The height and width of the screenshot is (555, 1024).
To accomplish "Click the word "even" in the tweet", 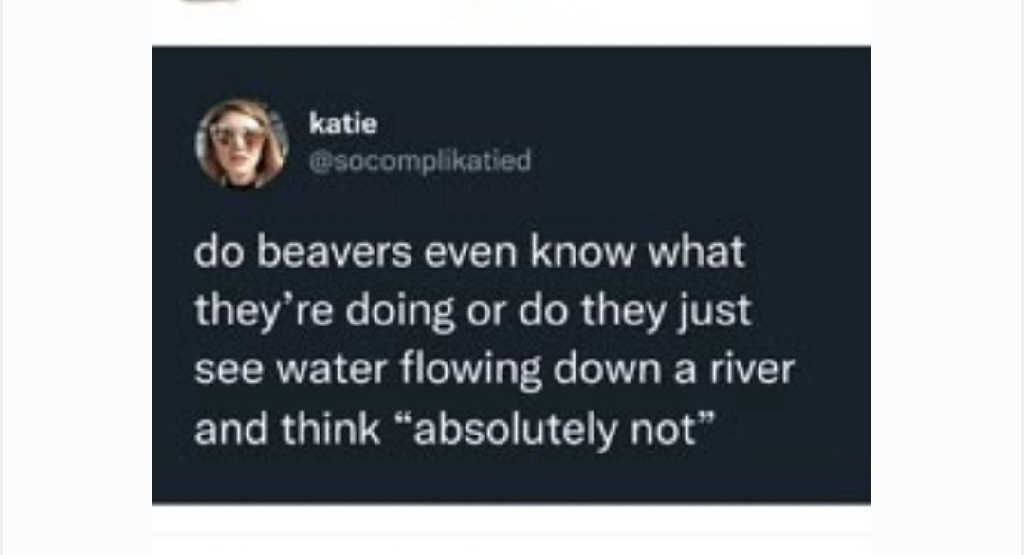I will [471, 253].
